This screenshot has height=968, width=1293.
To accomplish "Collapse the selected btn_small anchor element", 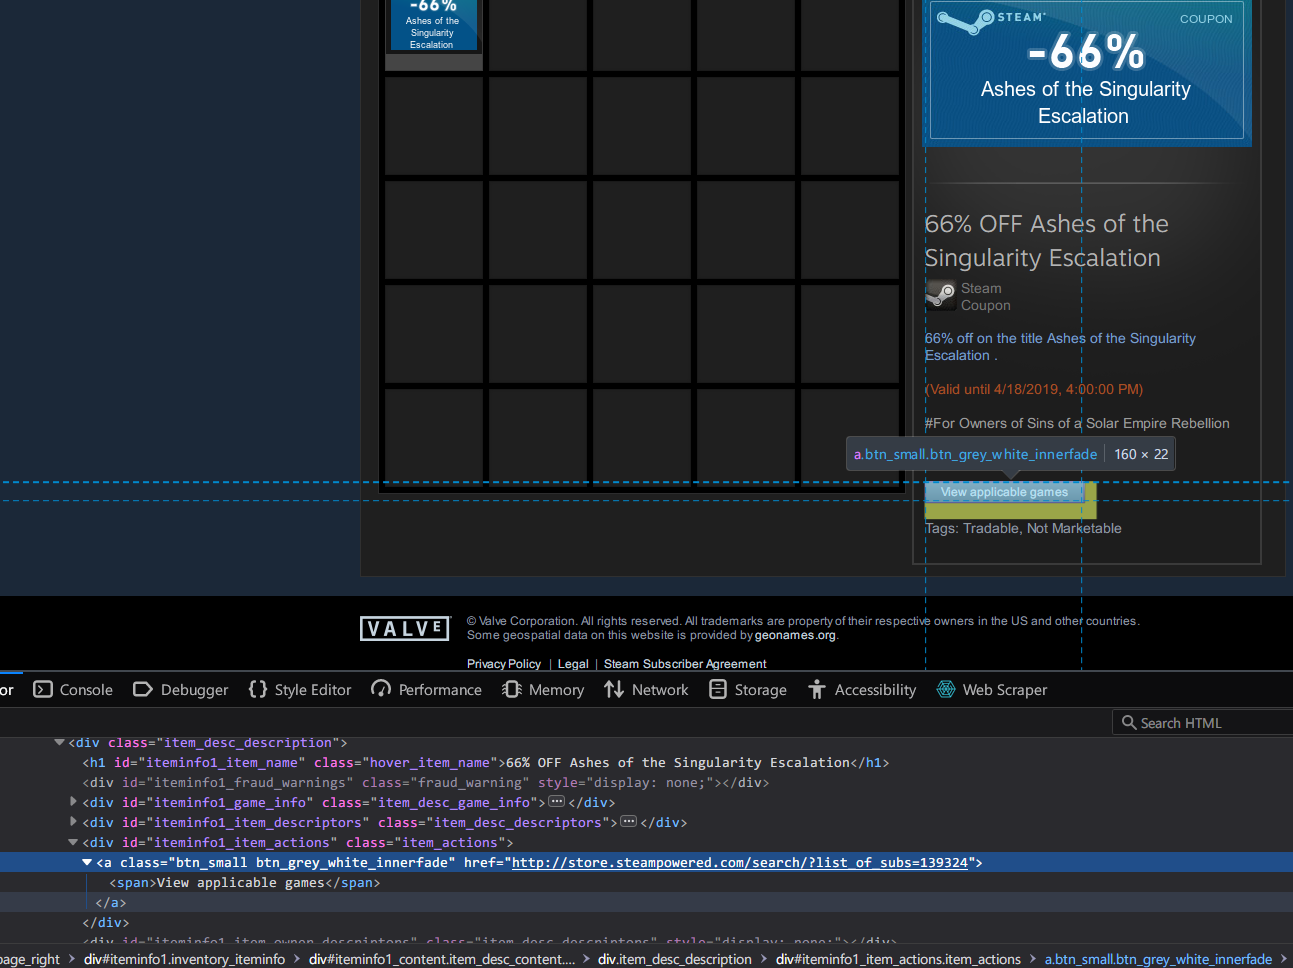I will [x=86, y=862].
